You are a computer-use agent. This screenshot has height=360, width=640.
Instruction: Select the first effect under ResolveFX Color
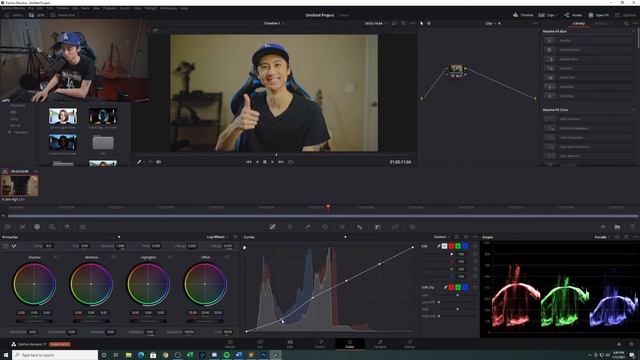(x=588, y=119)
